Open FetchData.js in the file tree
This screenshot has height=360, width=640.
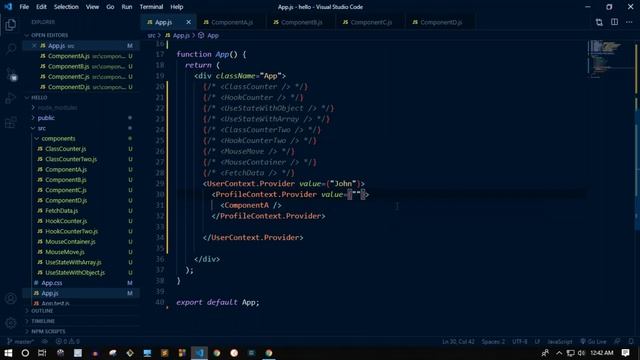(61, 211)
